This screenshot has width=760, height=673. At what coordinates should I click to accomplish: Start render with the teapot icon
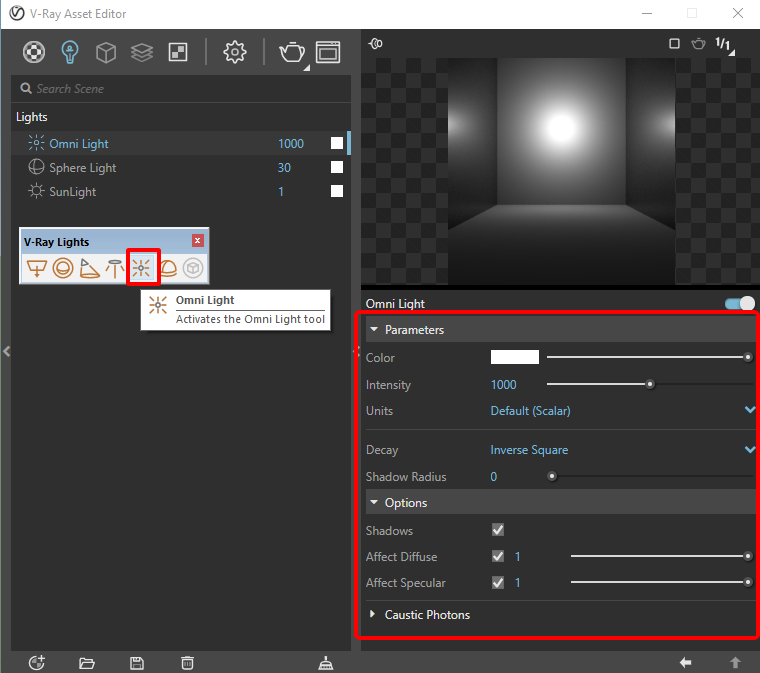[291, 52]
